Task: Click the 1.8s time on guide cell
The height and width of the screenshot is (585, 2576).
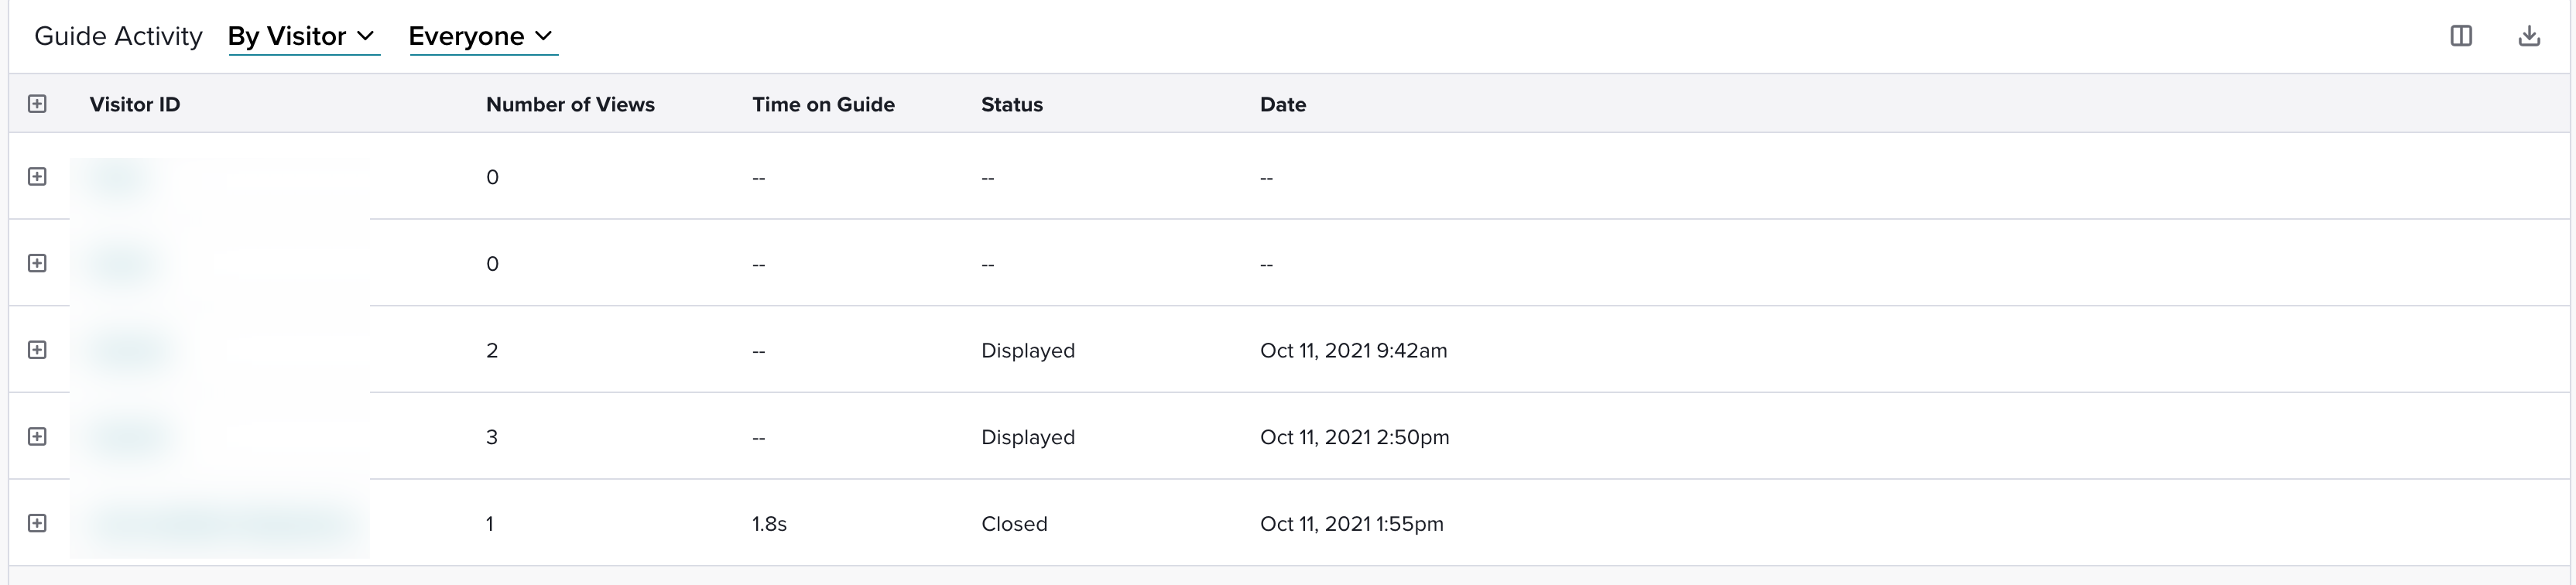Action: click(769, 524)
